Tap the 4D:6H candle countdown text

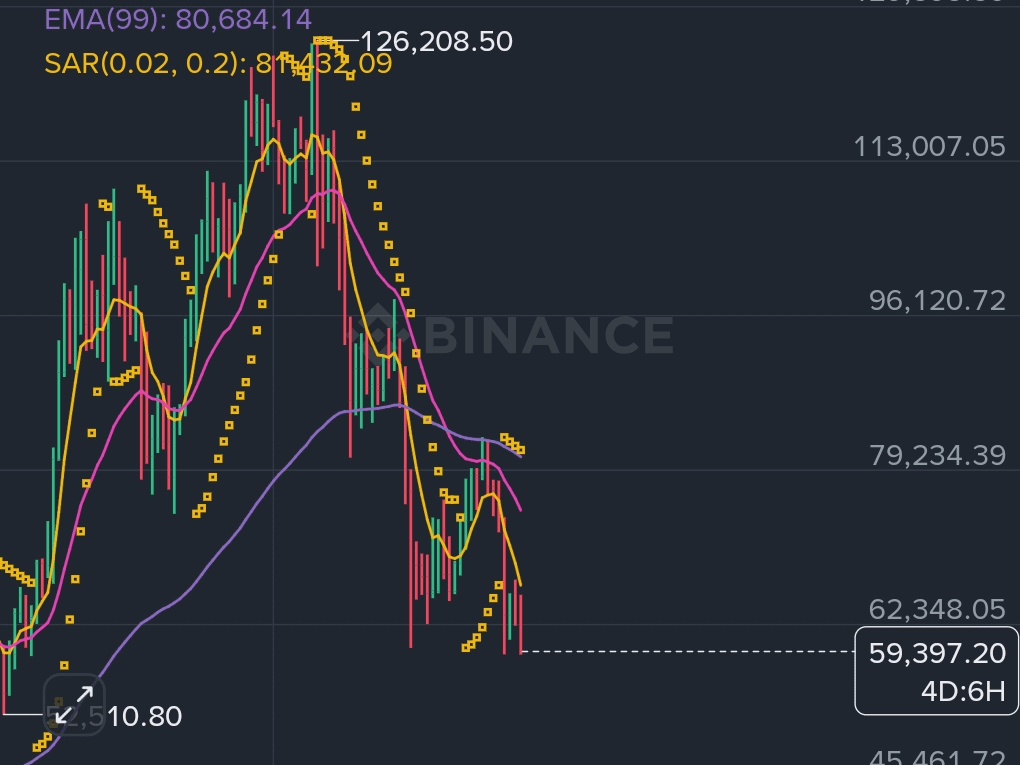tap(963, 691)
